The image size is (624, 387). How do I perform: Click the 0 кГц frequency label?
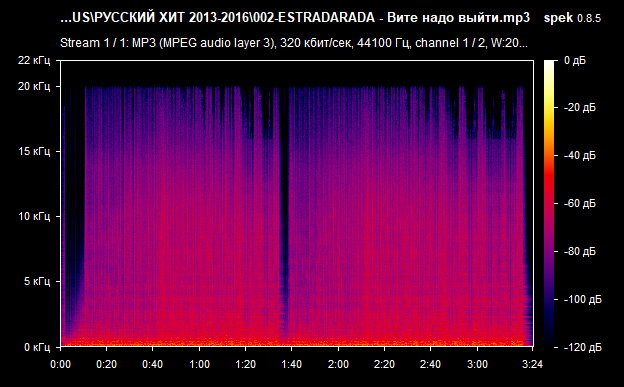tap(37, 347)
